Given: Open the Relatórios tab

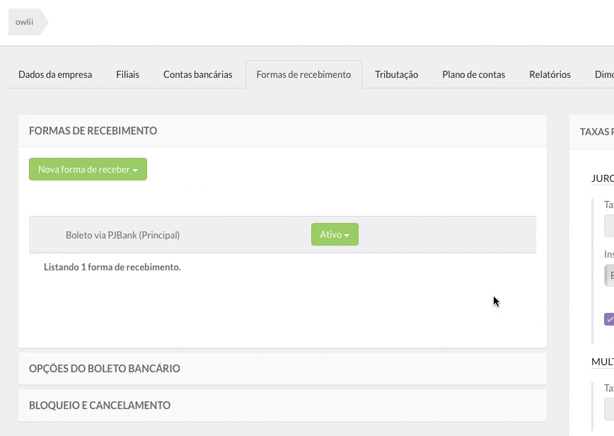Looking at the screenshot, I should (550, 74).
